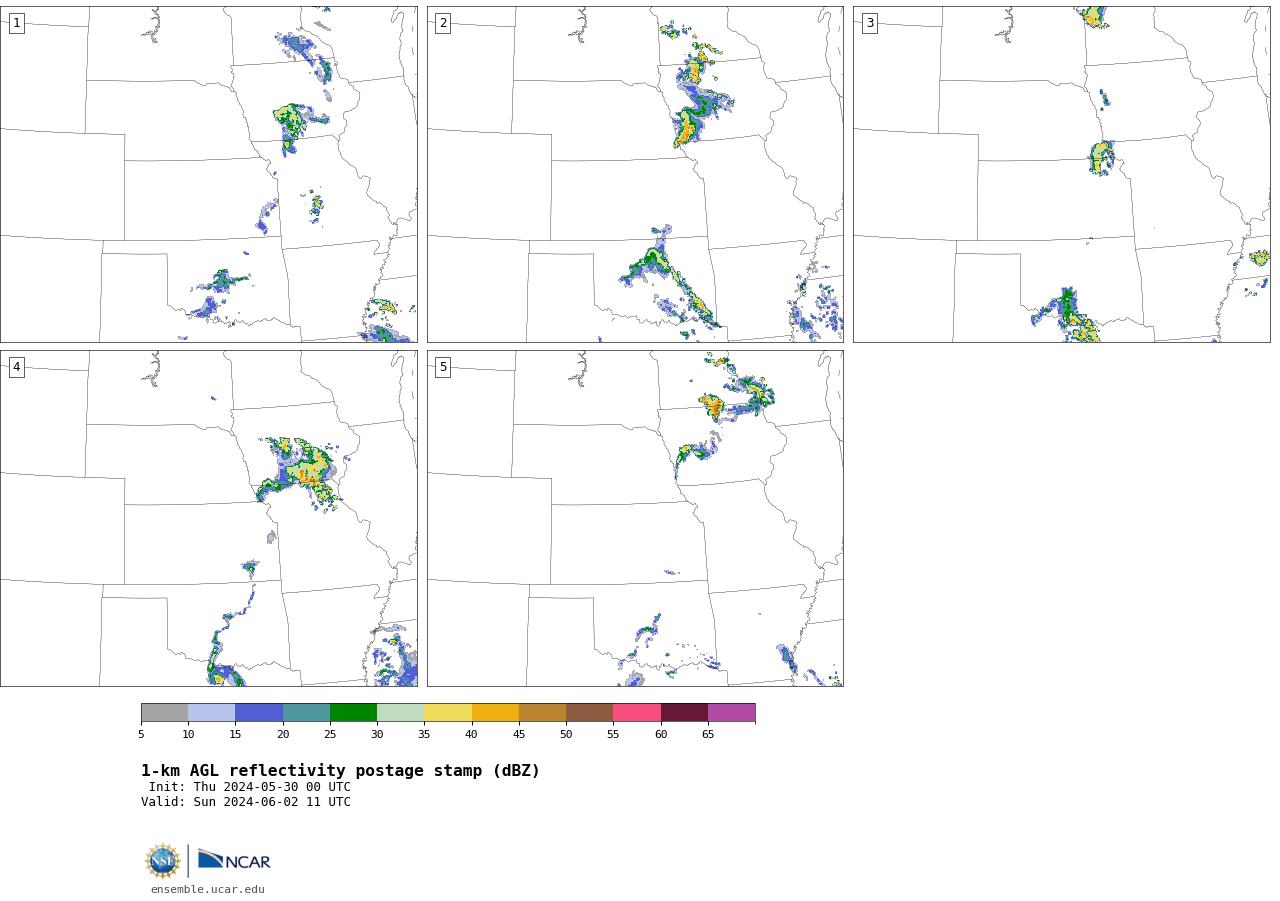Click the NCAR logo
The image size is (1280, 901).
pos(234,860)
